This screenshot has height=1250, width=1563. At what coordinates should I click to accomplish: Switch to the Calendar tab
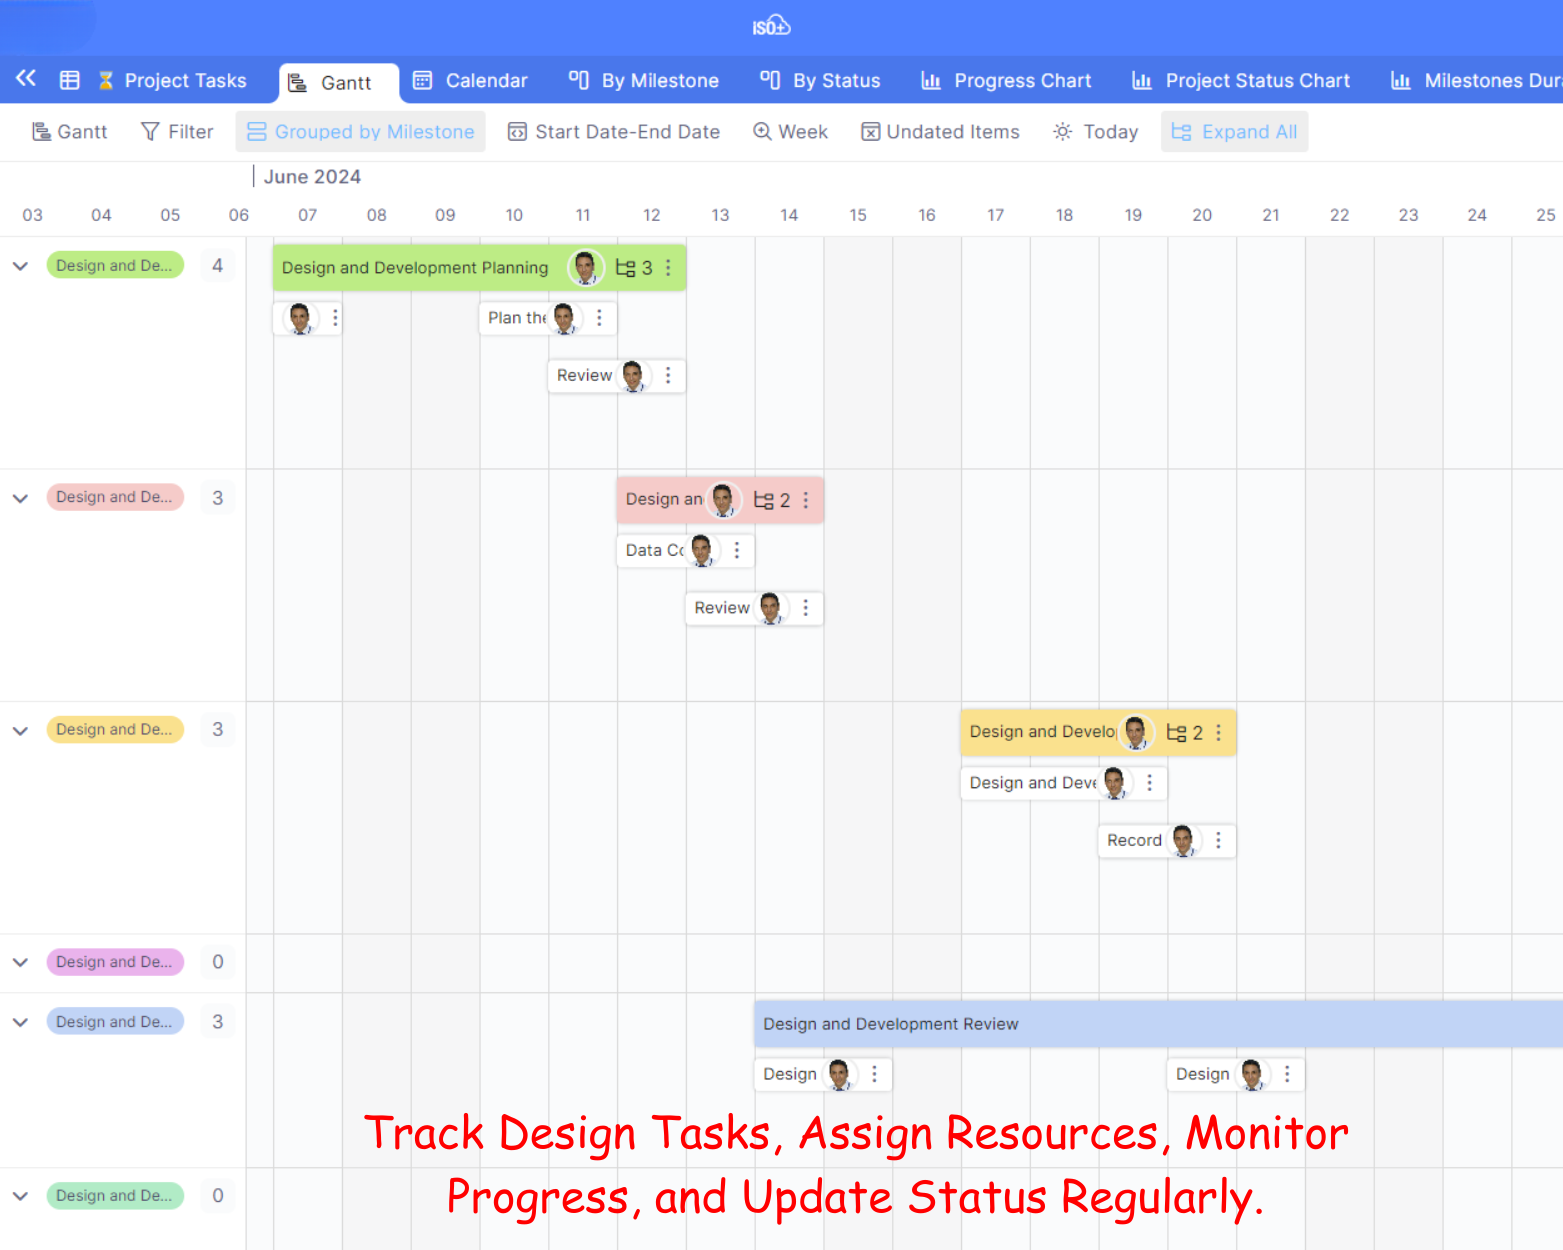coord(470,81)
